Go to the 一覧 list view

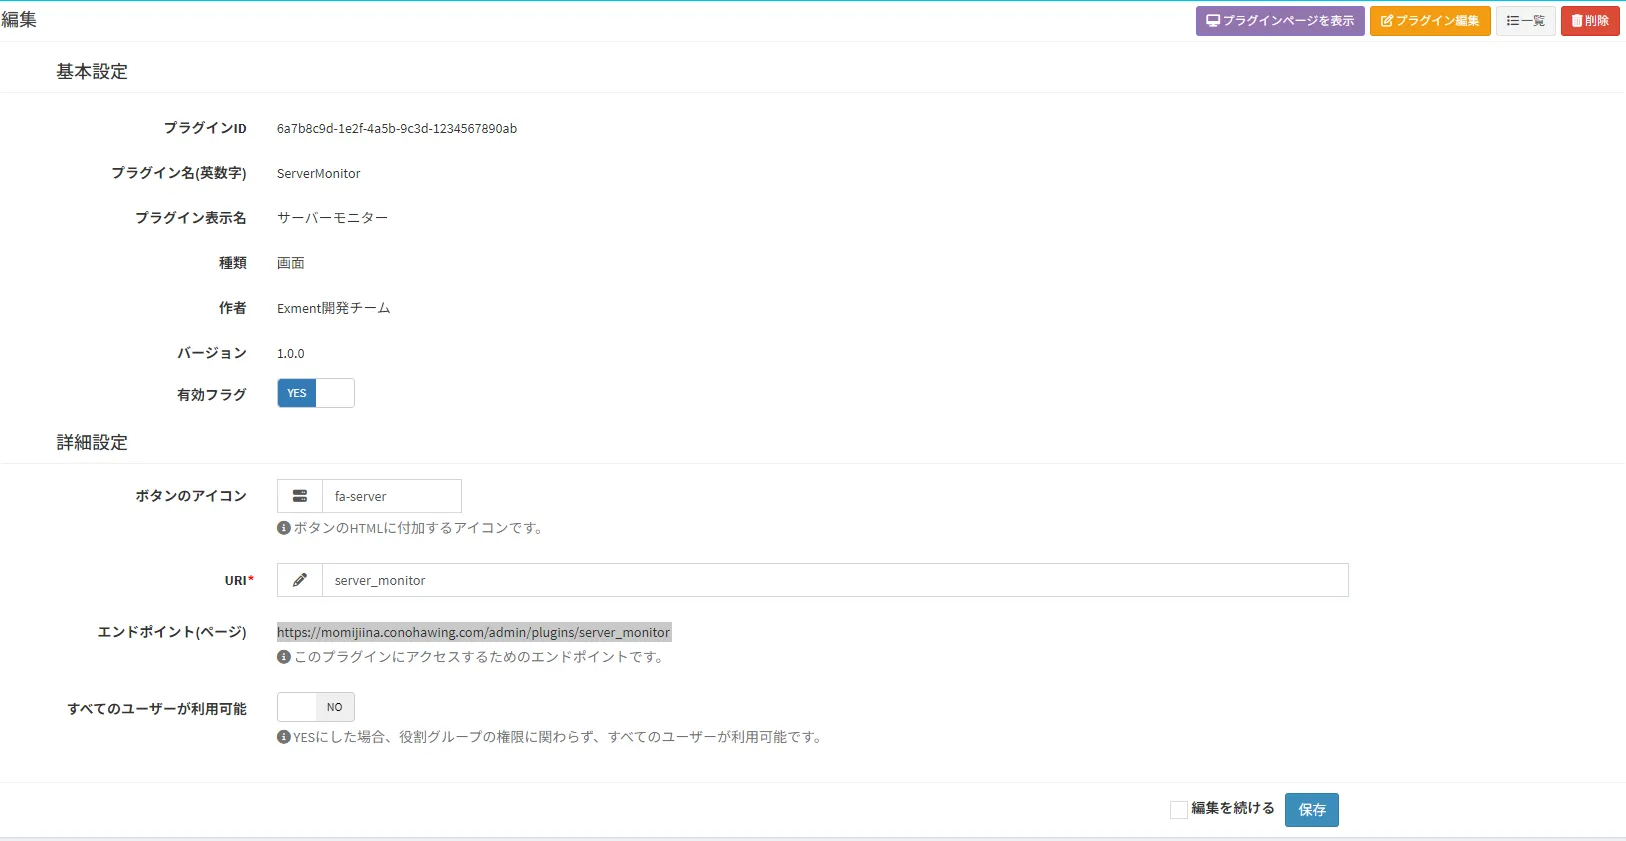coord(1525,21)
